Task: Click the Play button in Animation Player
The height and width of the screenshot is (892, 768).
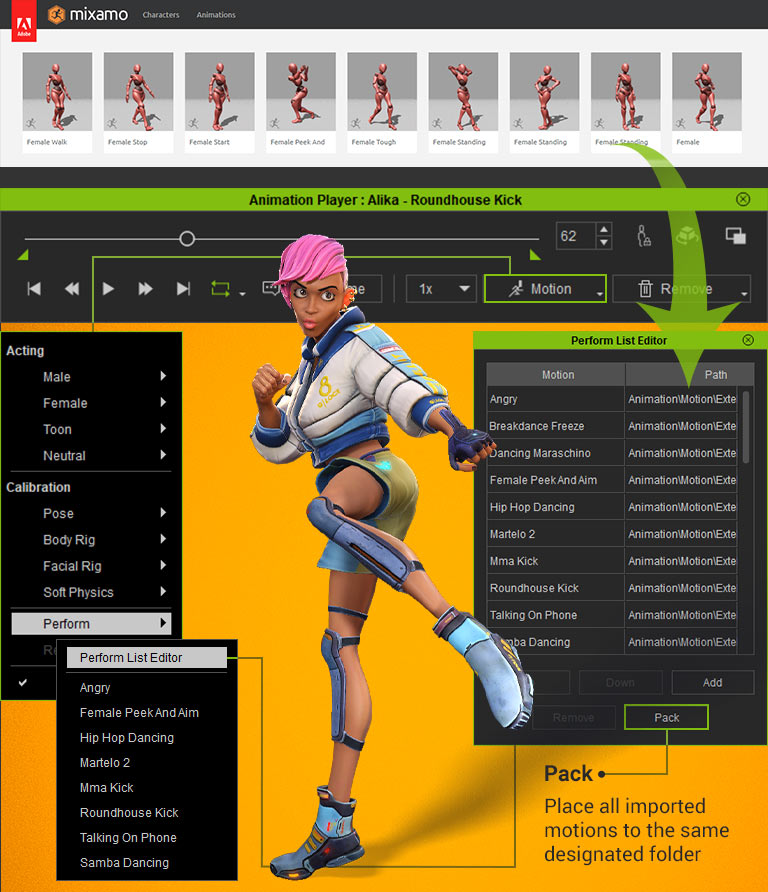Action: click(108, 289)
